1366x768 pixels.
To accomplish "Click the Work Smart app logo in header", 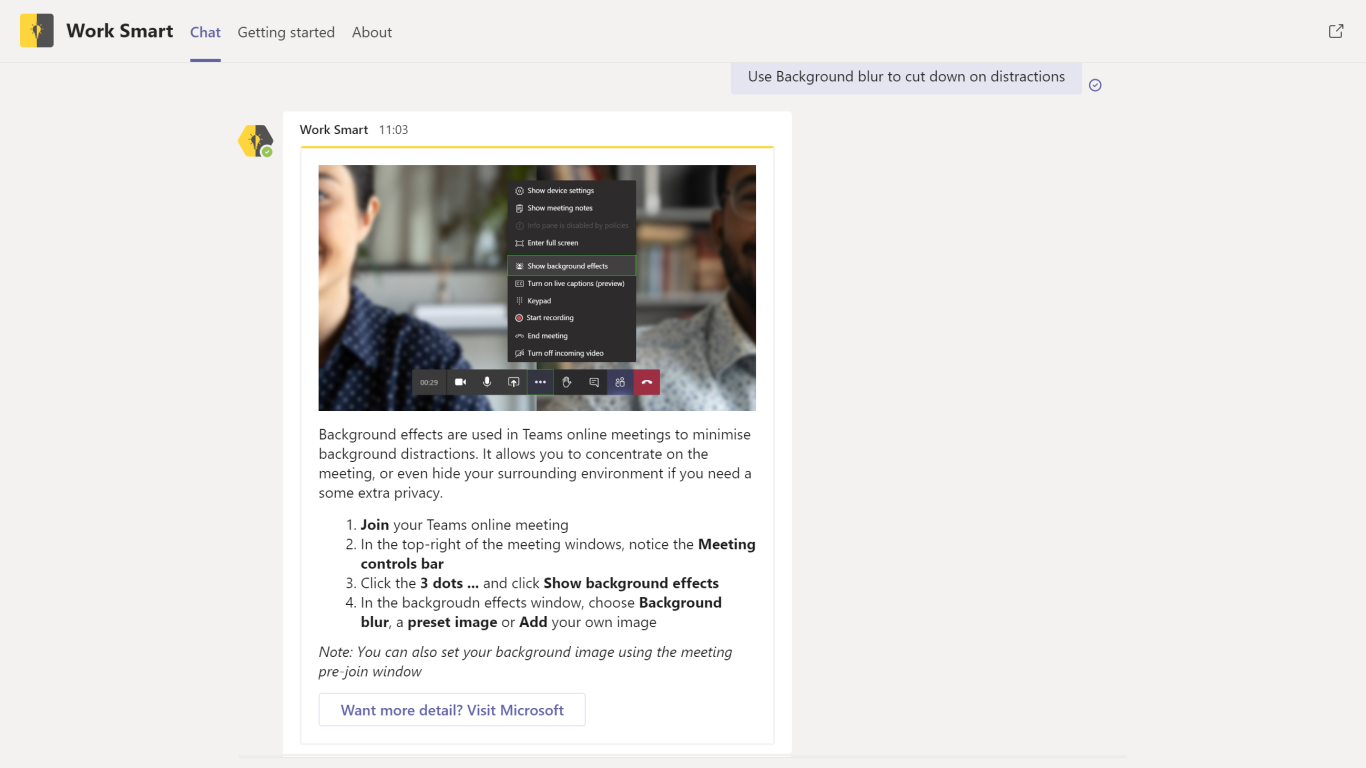I will pos(37,31).
